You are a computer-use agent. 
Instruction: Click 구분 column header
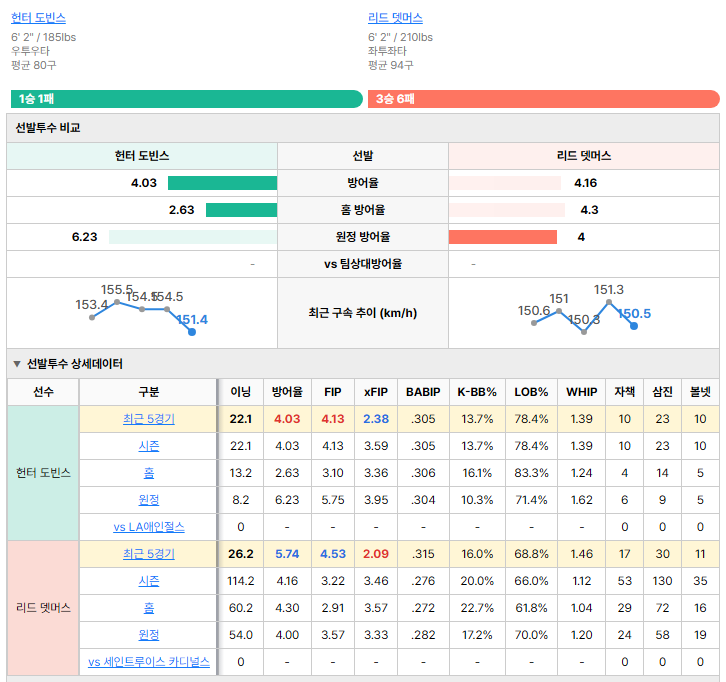click(149, 392)
